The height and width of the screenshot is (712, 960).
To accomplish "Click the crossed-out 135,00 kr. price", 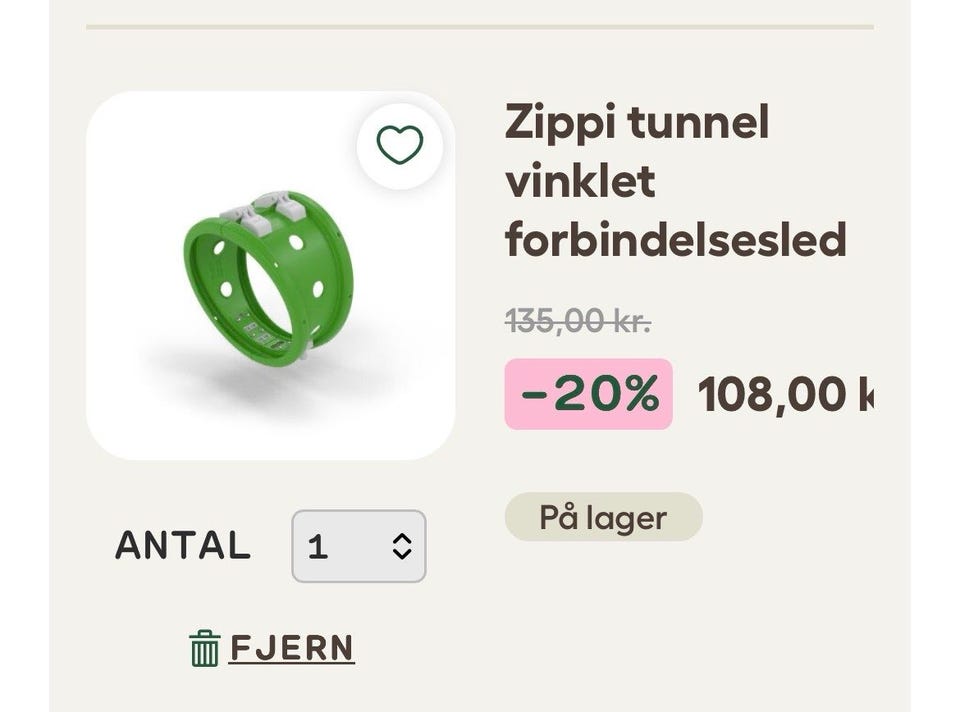I will (578, 321).
